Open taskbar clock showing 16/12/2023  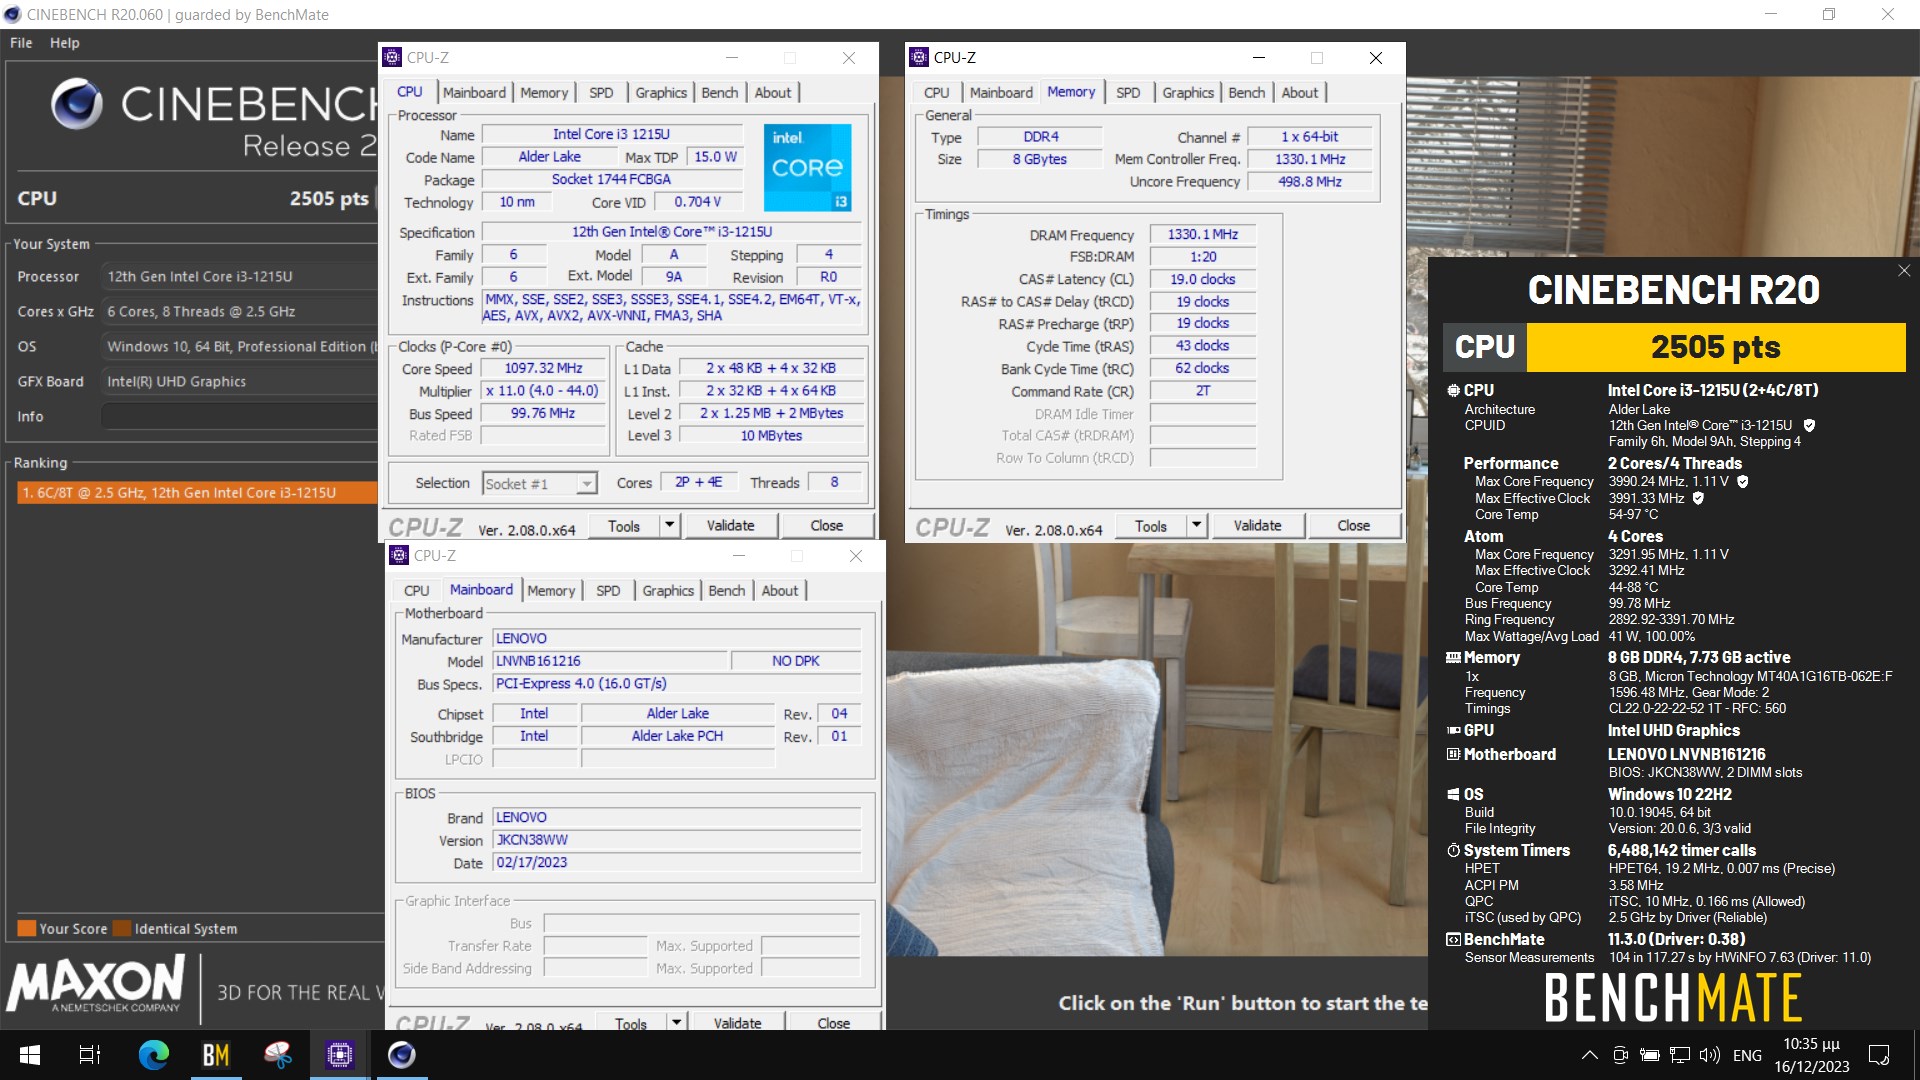(x=1812, y=1055)
